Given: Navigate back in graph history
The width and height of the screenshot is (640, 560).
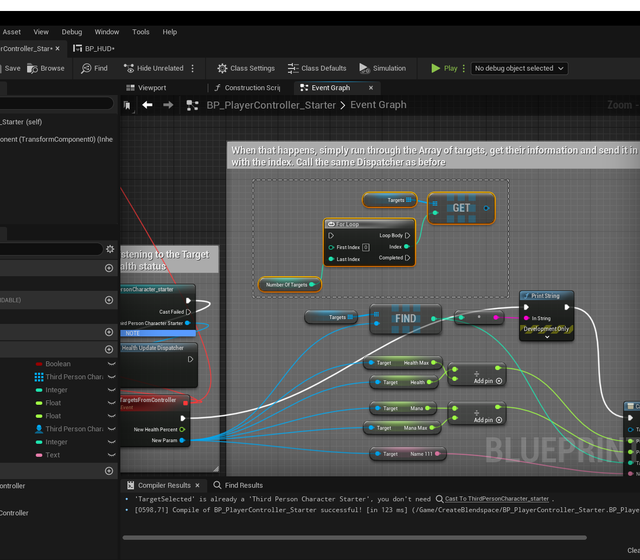Looking at the screenshot, I should pos(147,105).
